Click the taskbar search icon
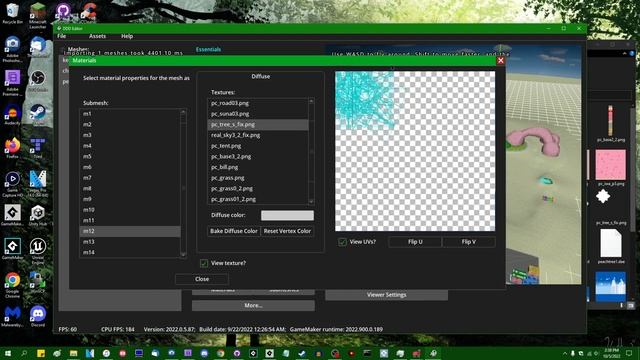 pyautogui.click(x=24, y=353)
